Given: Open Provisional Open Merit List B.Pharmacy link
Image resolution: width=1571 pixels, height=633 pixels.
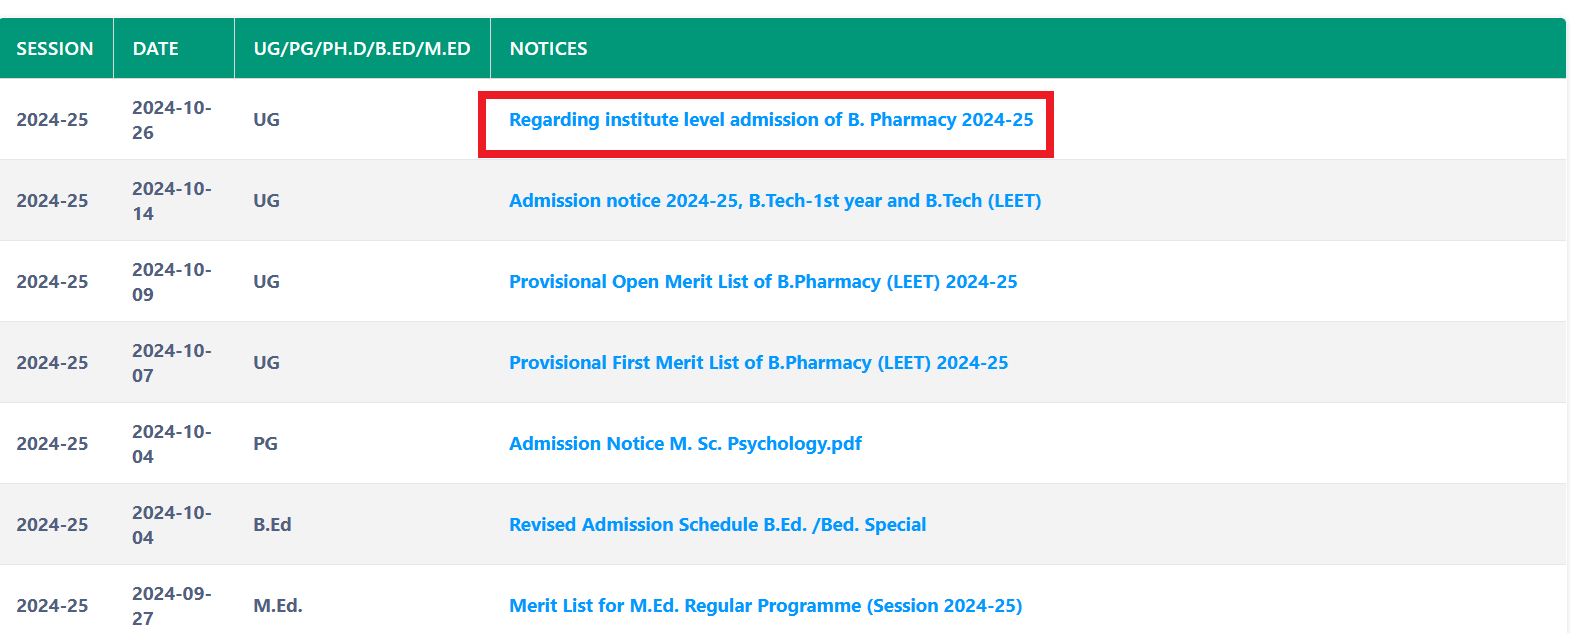Looking at the screenshot, I should [763, 282].
